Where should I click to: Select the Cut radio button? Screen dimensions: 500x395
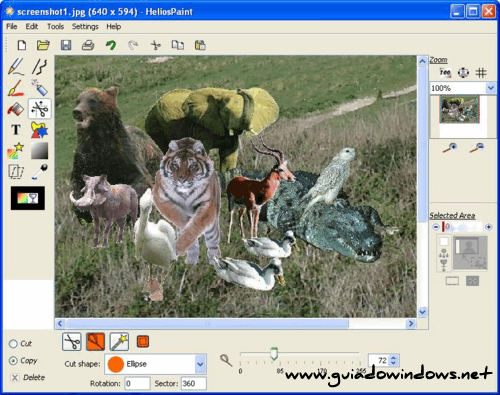tap(13, 344)
